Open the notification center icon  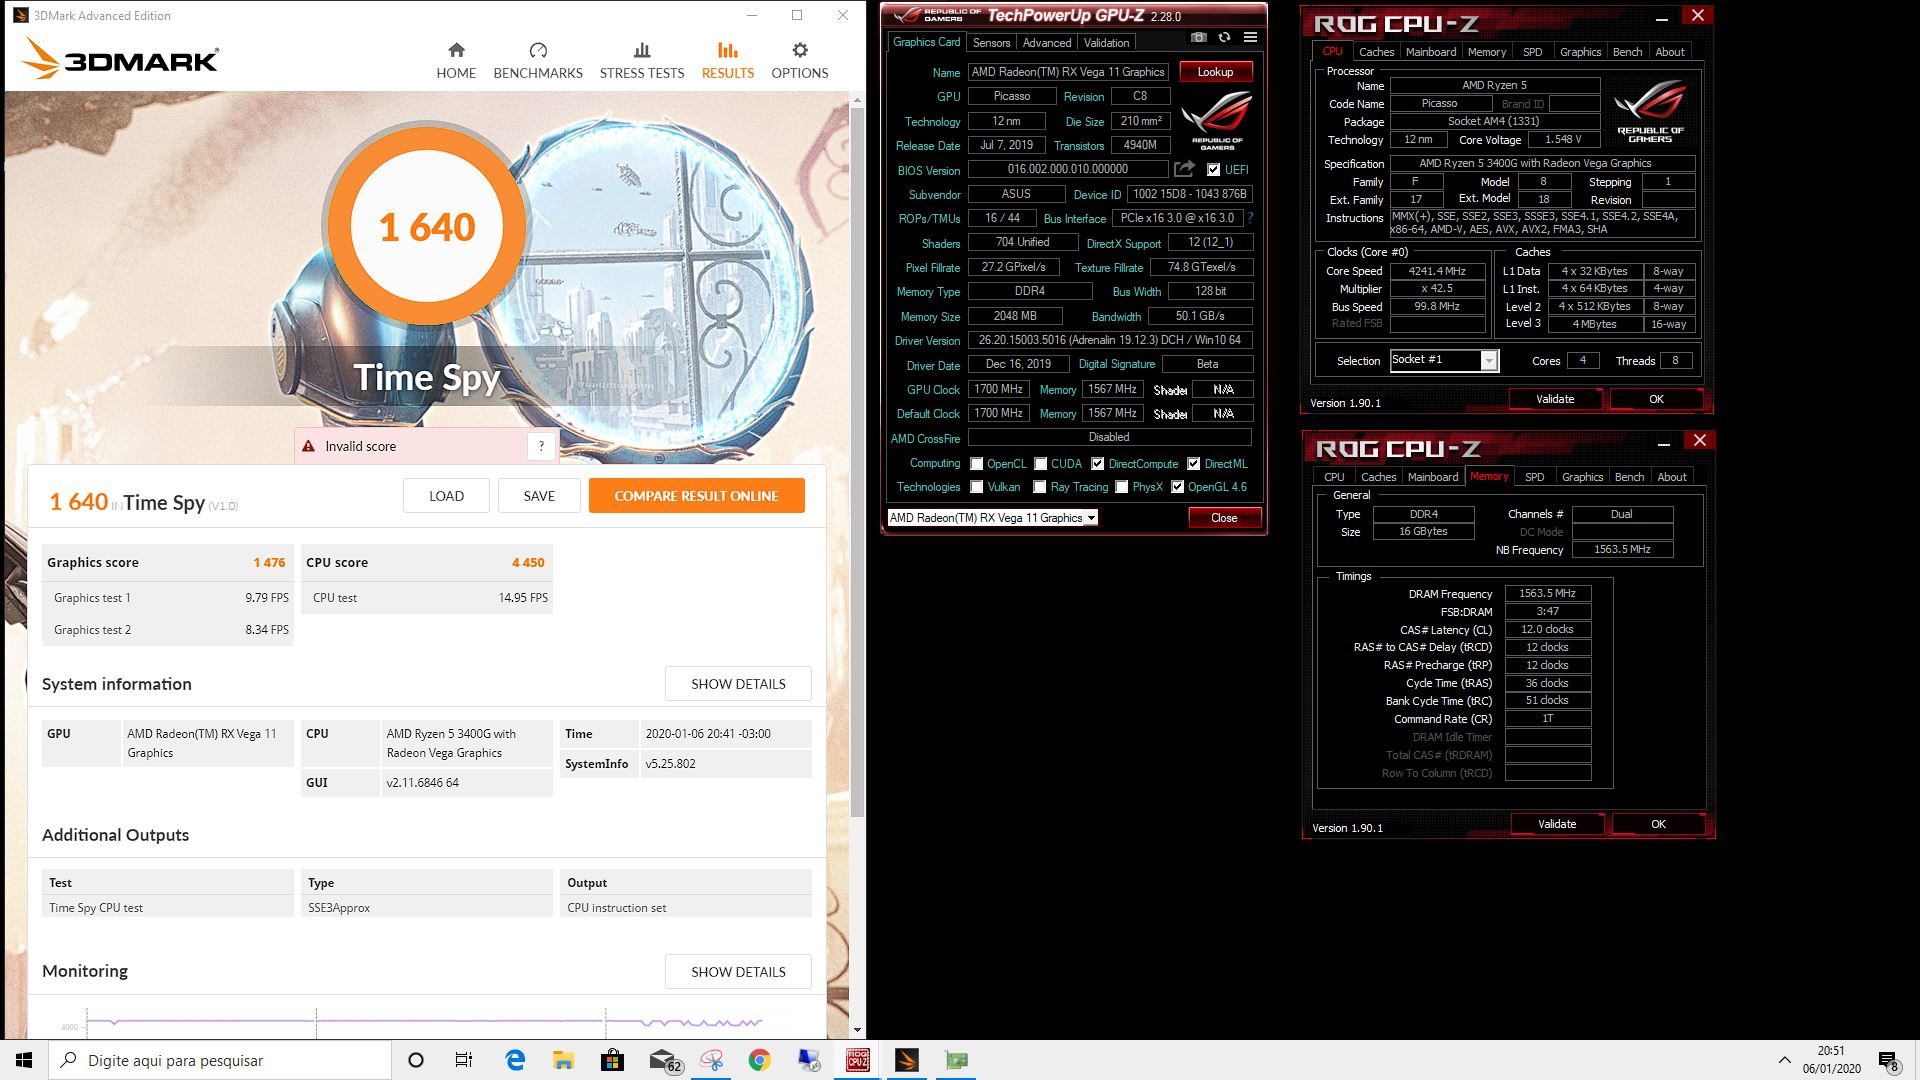tap(1888, 1061)
